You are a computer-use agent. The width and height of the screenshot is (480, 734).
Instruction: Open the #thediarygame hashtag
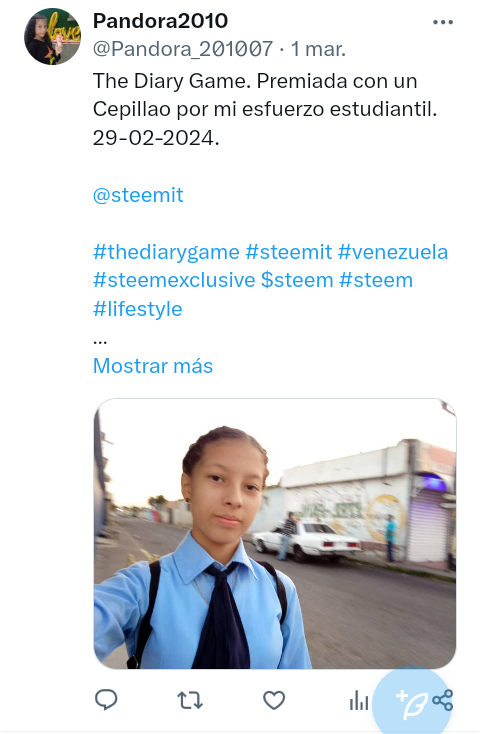coord(166,252)
